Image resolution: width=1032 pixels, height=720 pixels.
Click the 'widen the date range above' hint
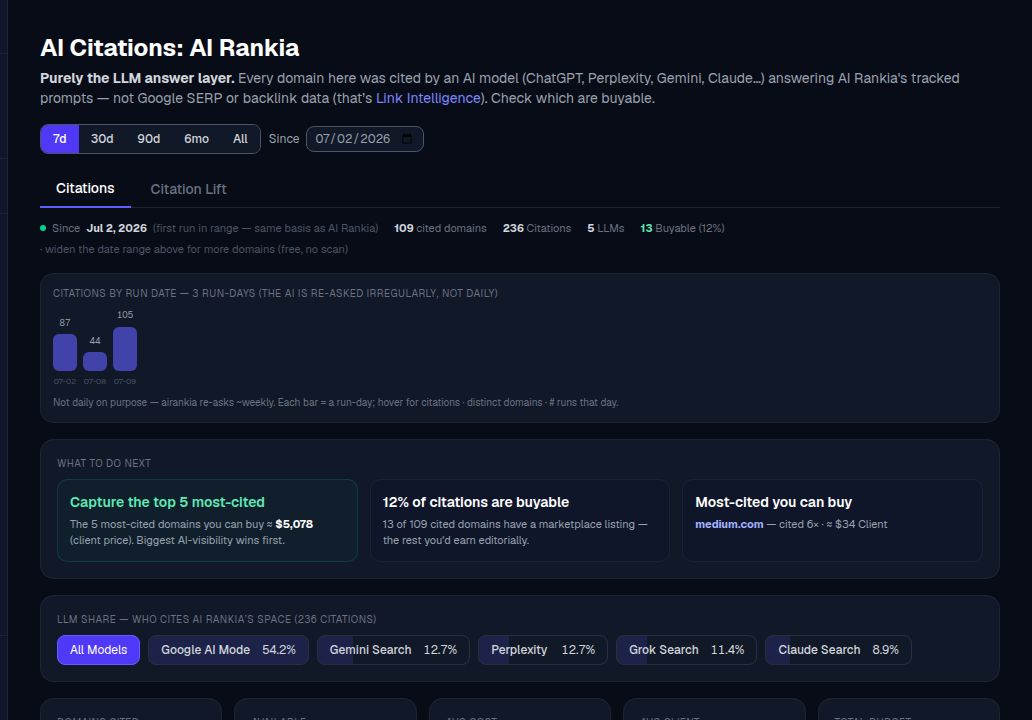194,249
